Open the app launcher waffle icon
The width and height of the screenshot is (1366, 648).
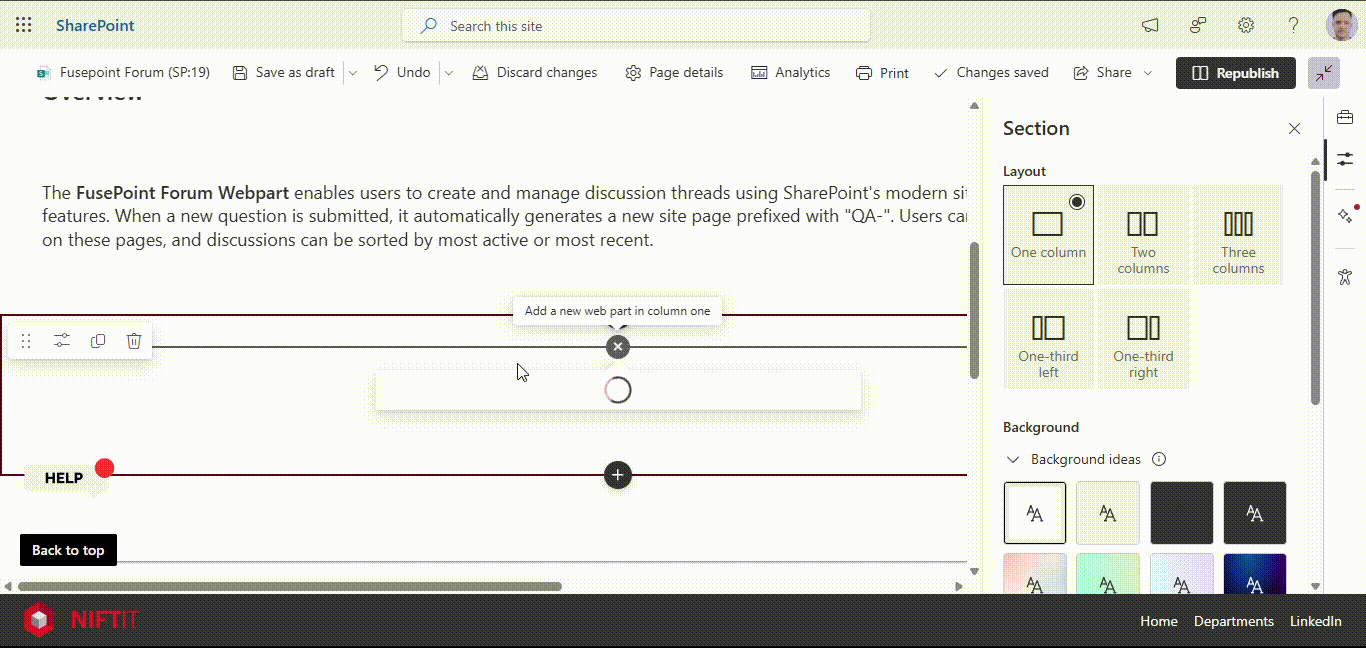(x=24, y=26)
